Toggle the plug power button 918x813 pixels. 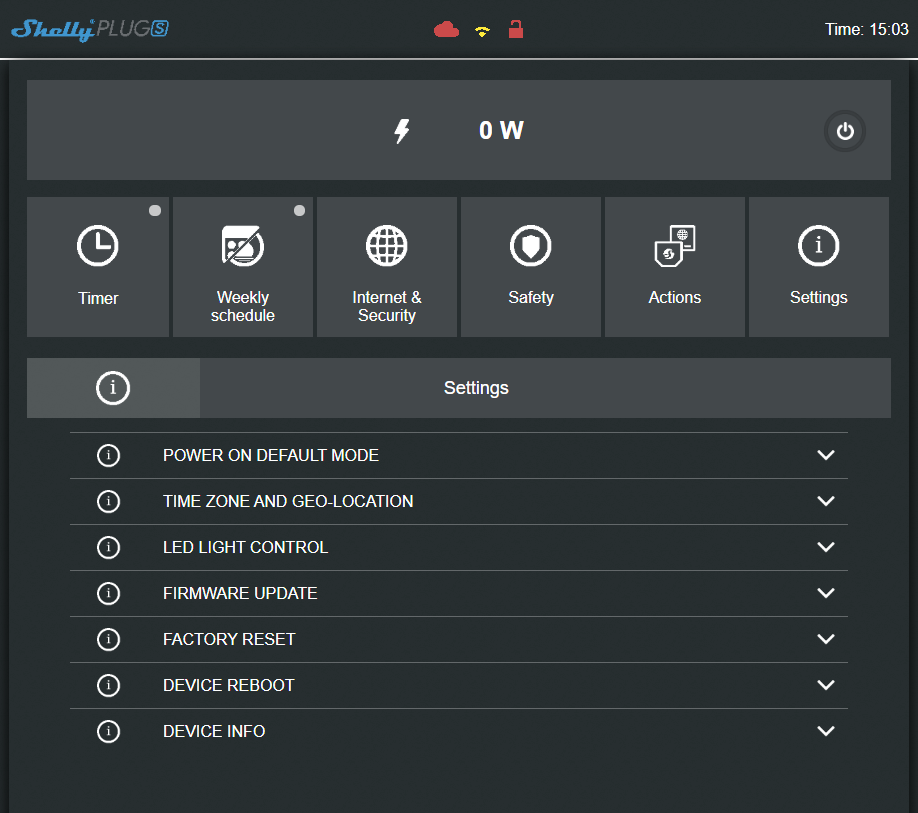pos(845,131)
